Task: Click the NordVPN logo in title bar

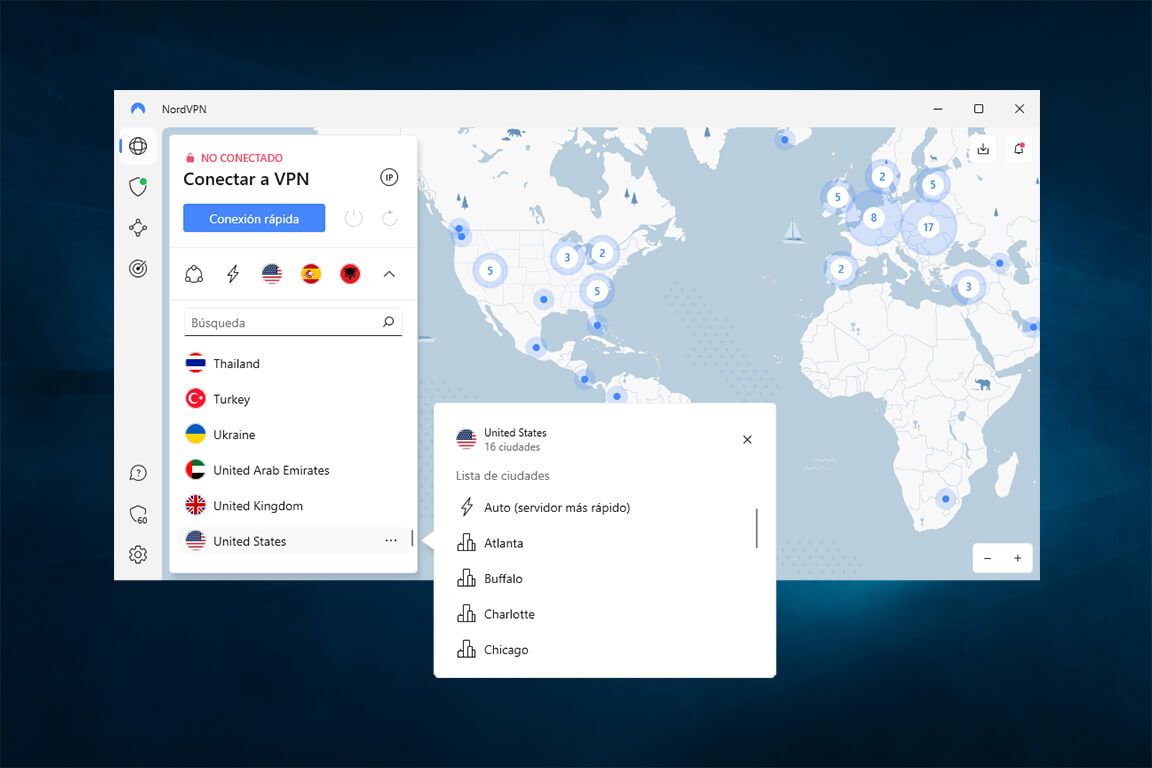Action: pyautogui.click(x=137, y=109)
